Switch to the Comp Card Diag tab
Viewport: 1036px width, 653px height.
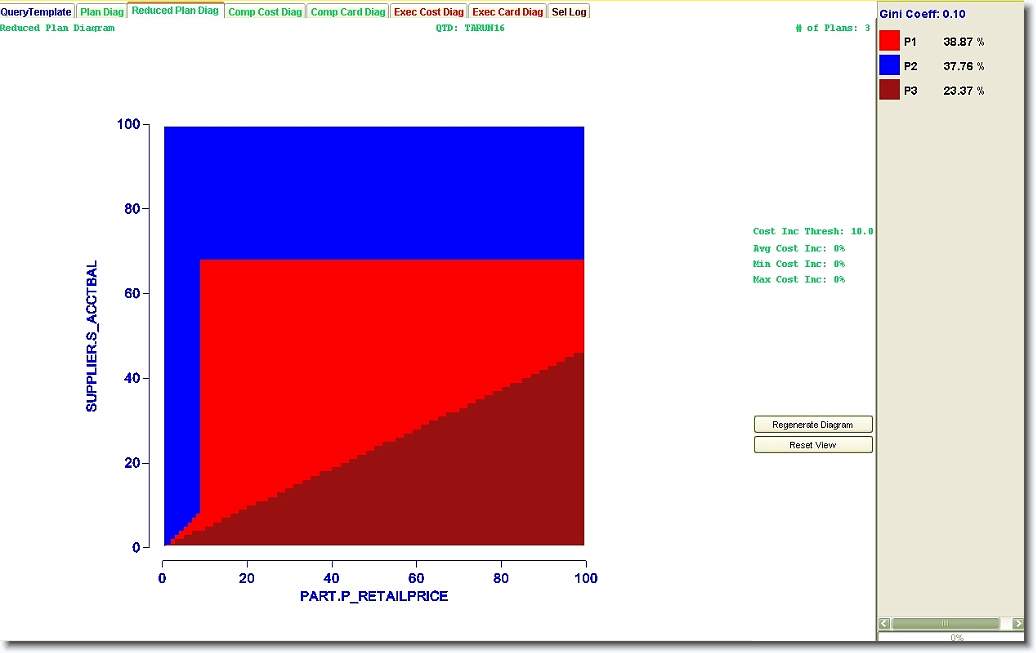click(x=347, y=12)
